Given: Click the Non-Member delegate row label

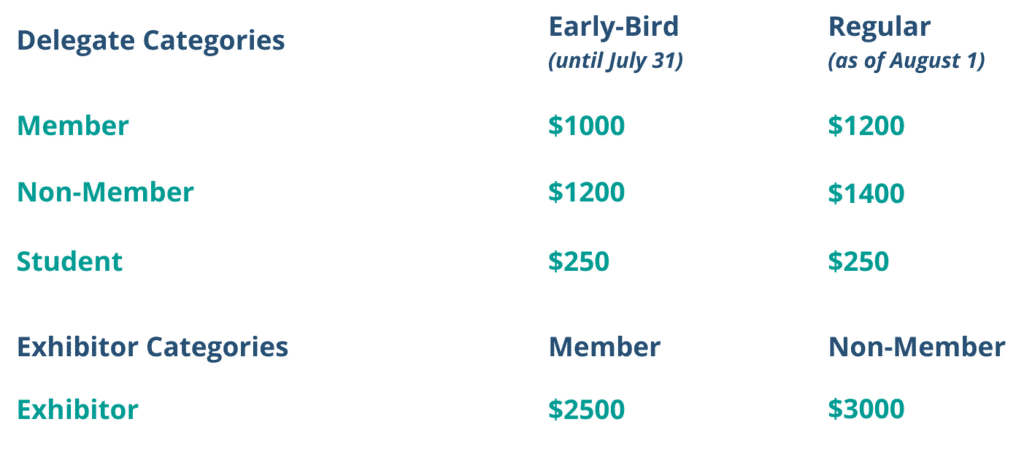Looking at the screenshot, I should point(105,192).
